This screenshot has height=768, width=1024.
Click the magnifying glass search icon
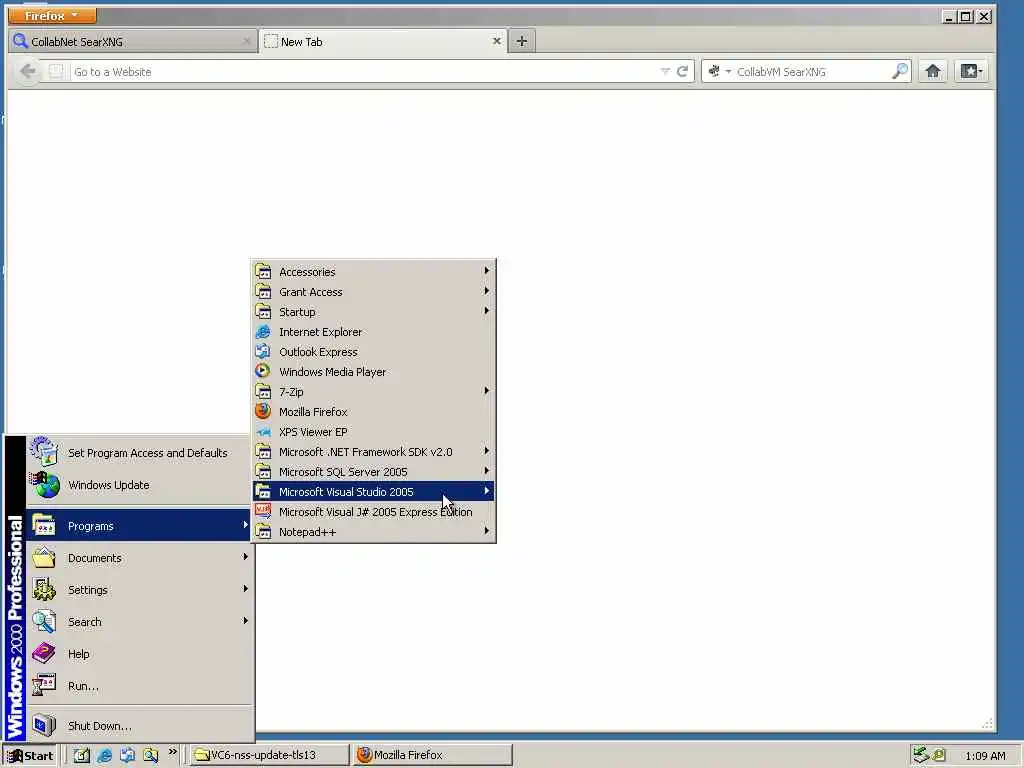point(900,71)
